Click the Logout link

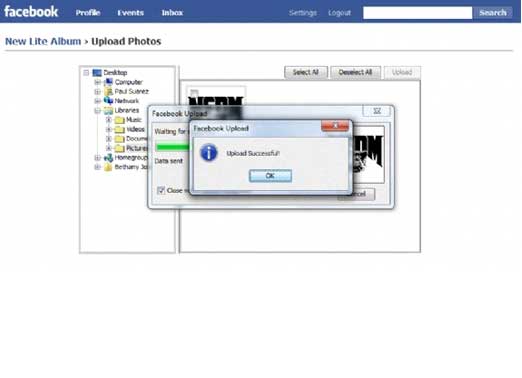point(339,13)
